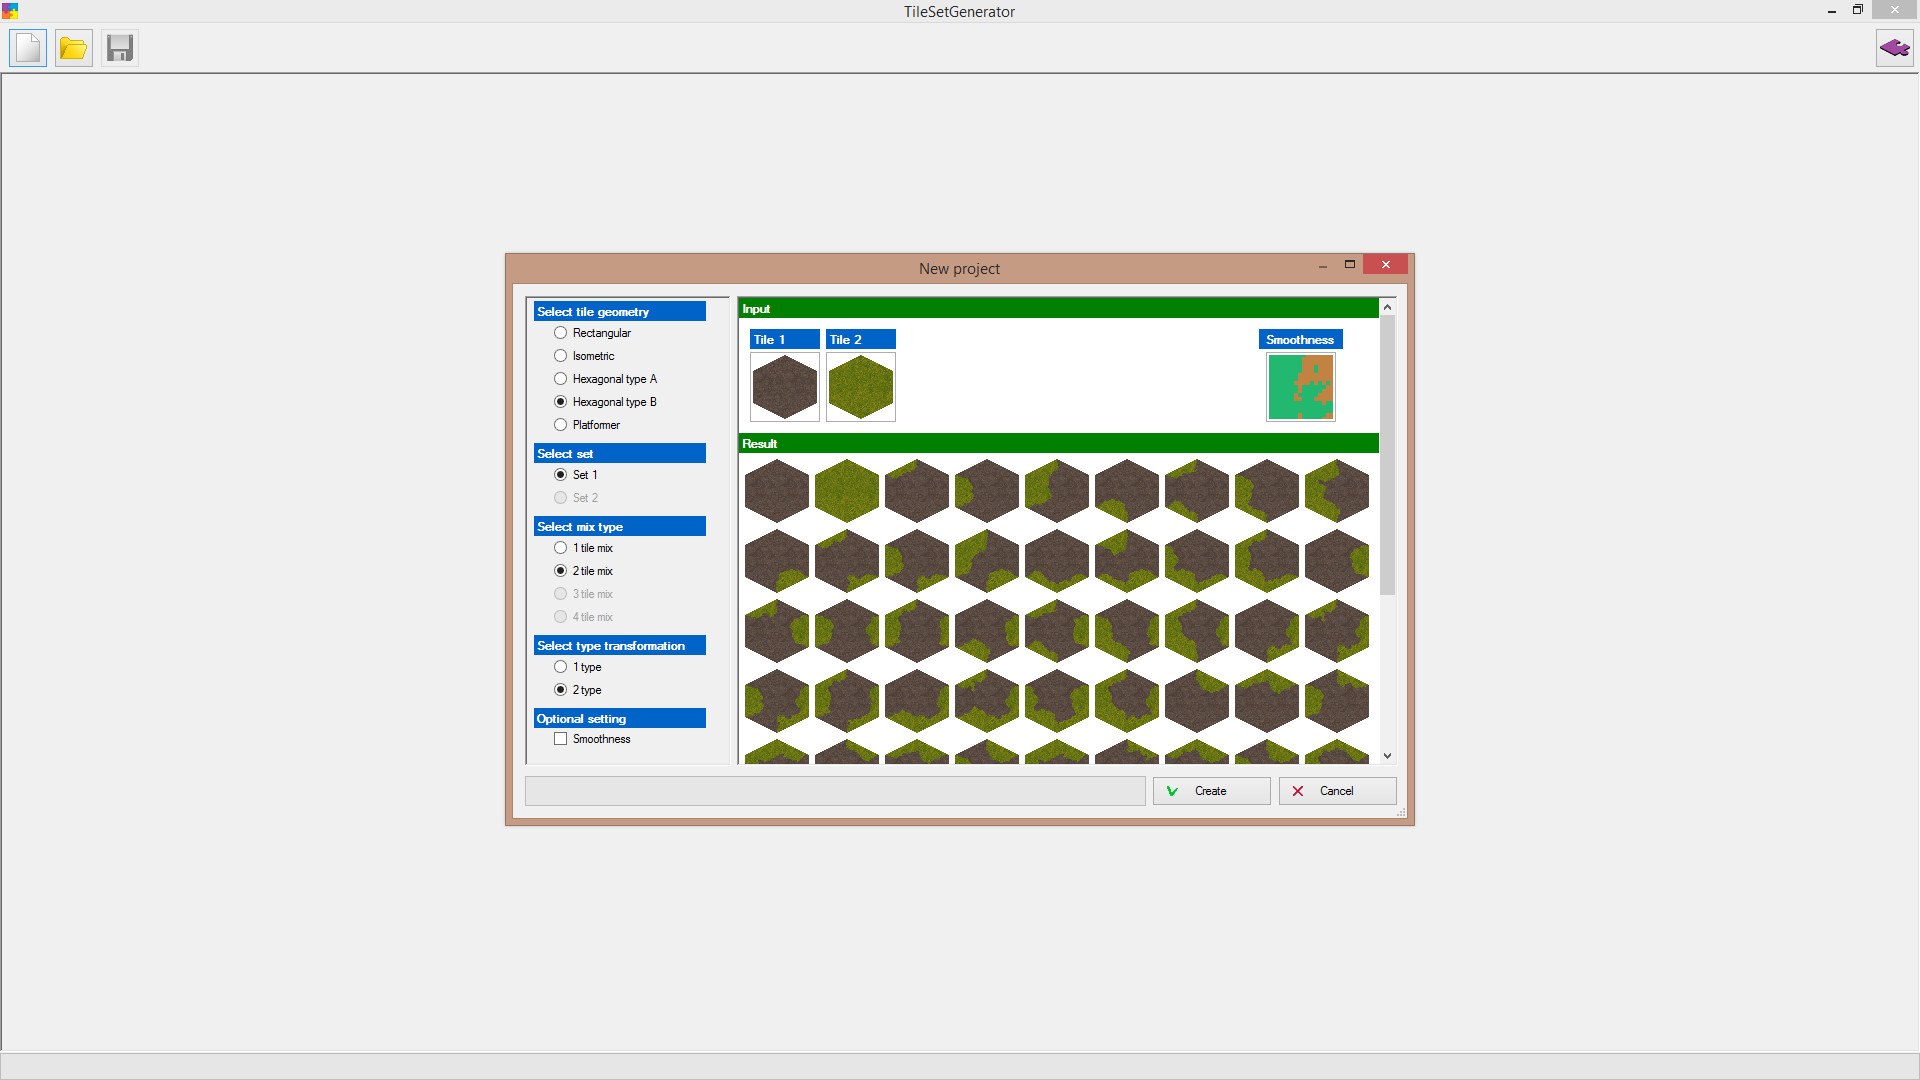Choose the 1 tile mix option
The image size is (1920, 1080).
point(561,548)
